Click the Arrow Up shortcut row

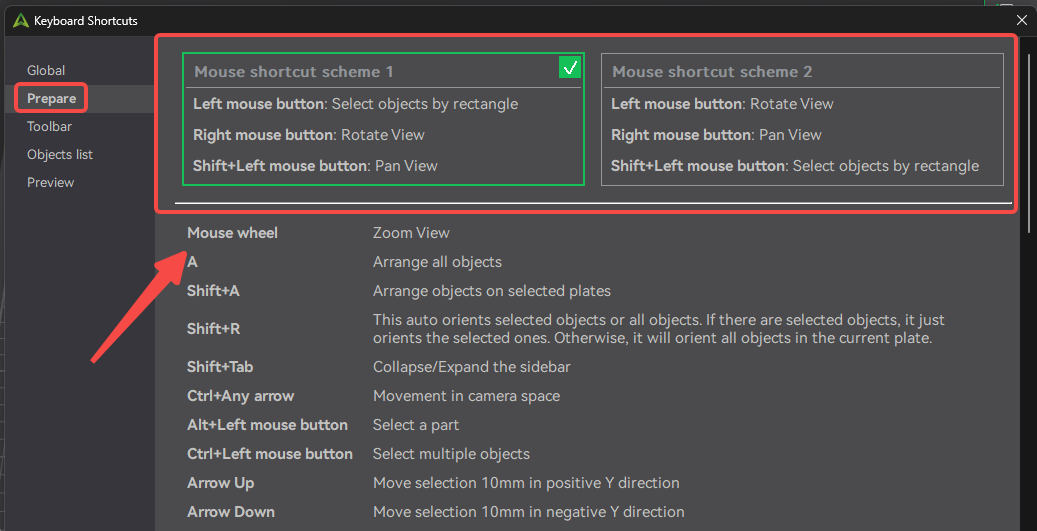click(x=221, y=483)
